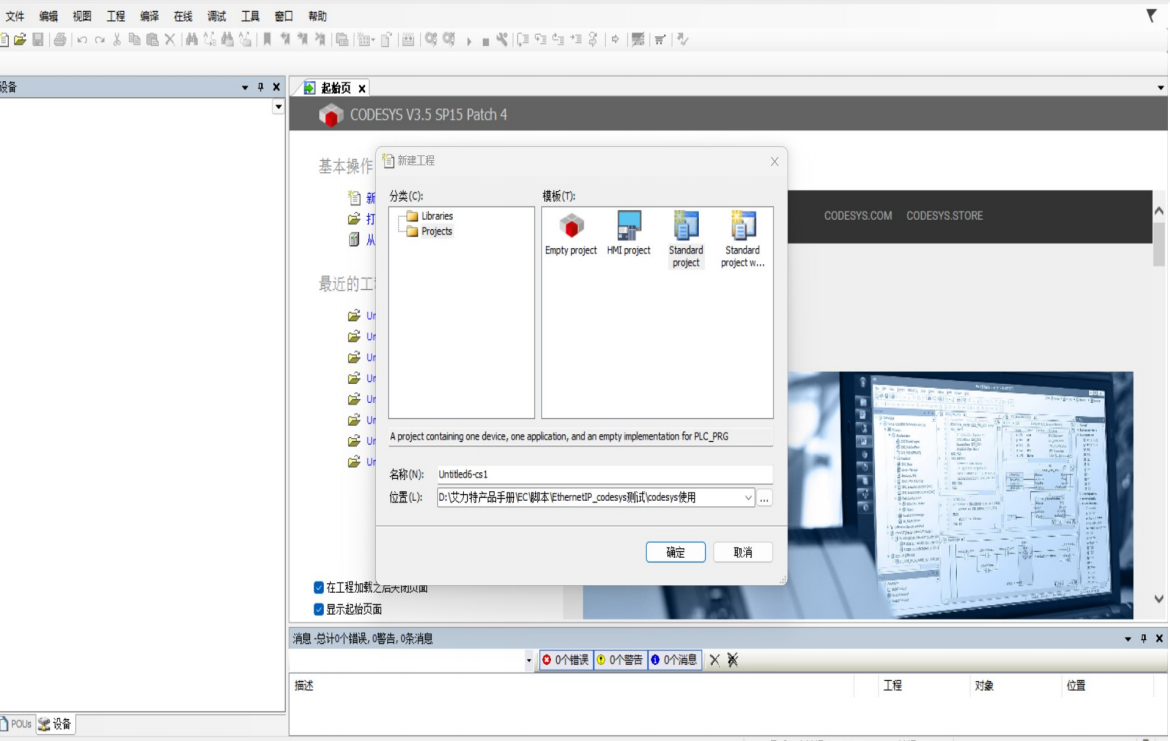Click the 确定 button

[675, 552]
